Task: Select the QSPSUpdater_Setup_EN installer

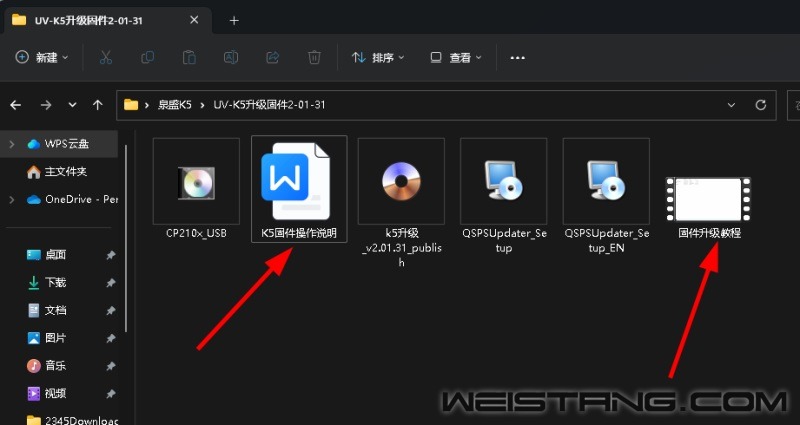Action: 606,196
